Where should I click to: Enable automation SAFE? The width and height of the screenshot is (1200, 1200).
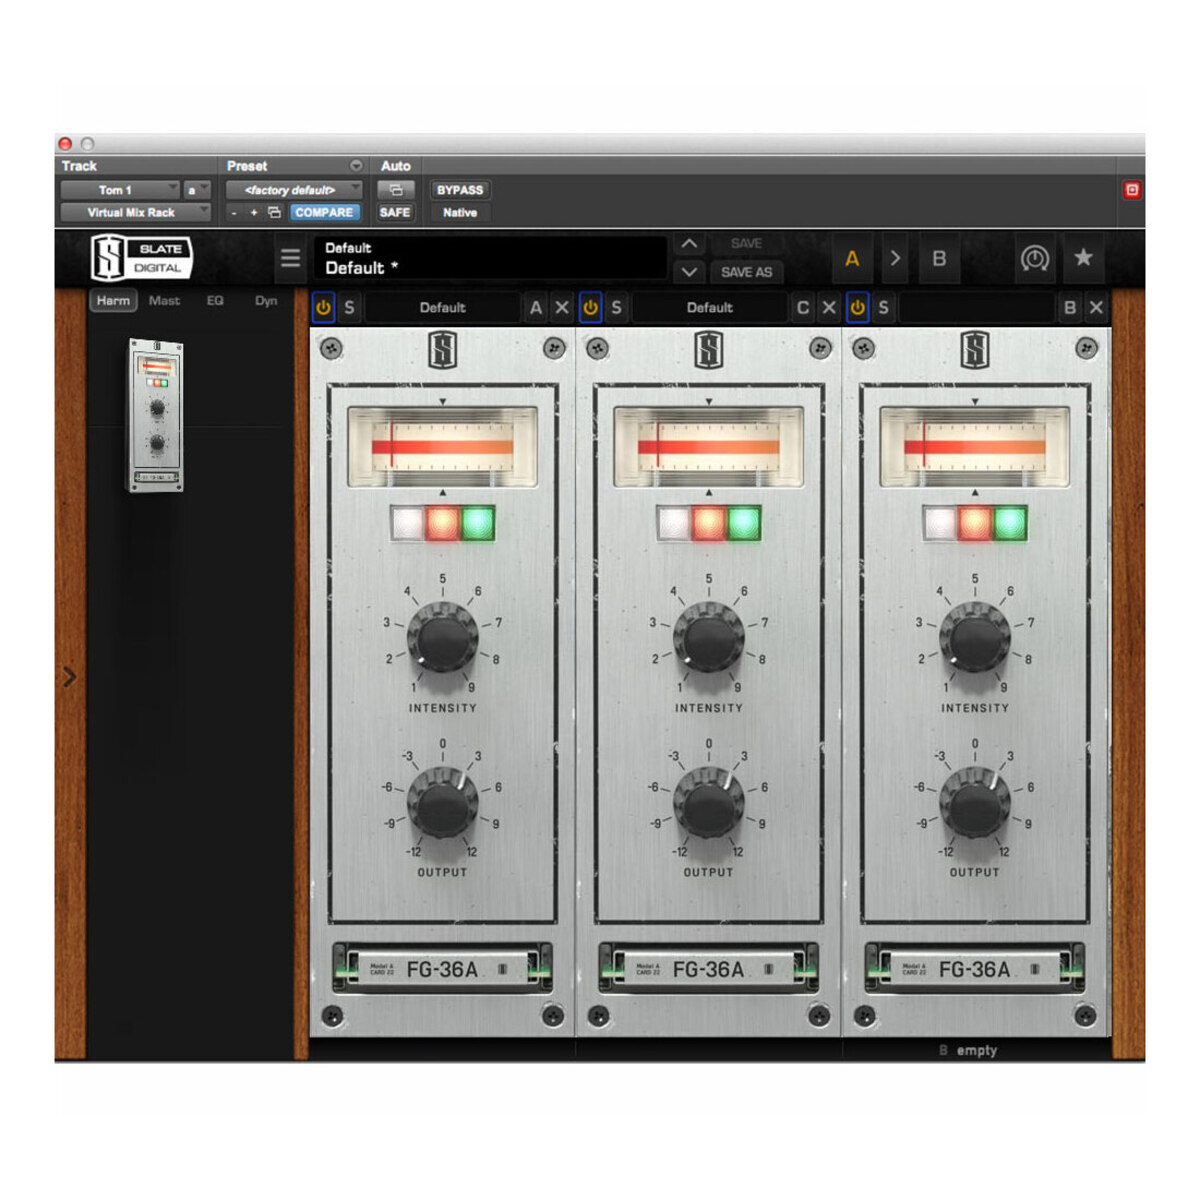point(395,213)
